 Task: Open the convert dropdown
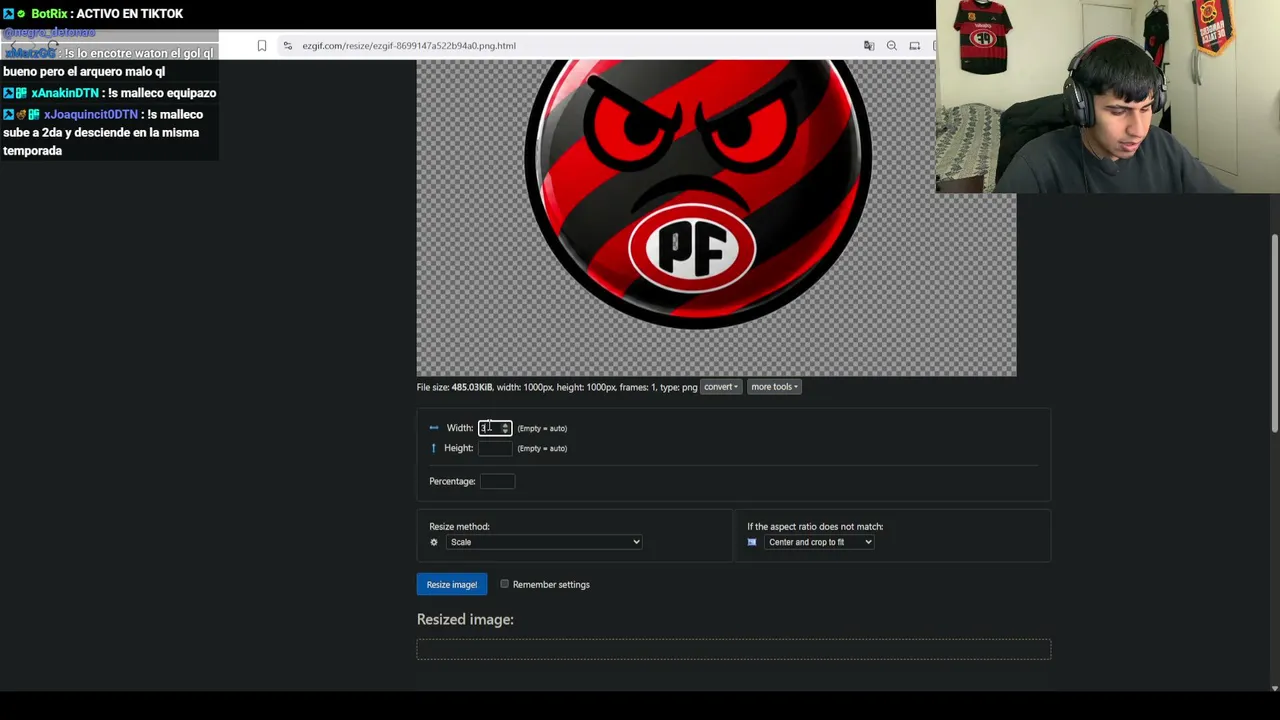[720, 387]
